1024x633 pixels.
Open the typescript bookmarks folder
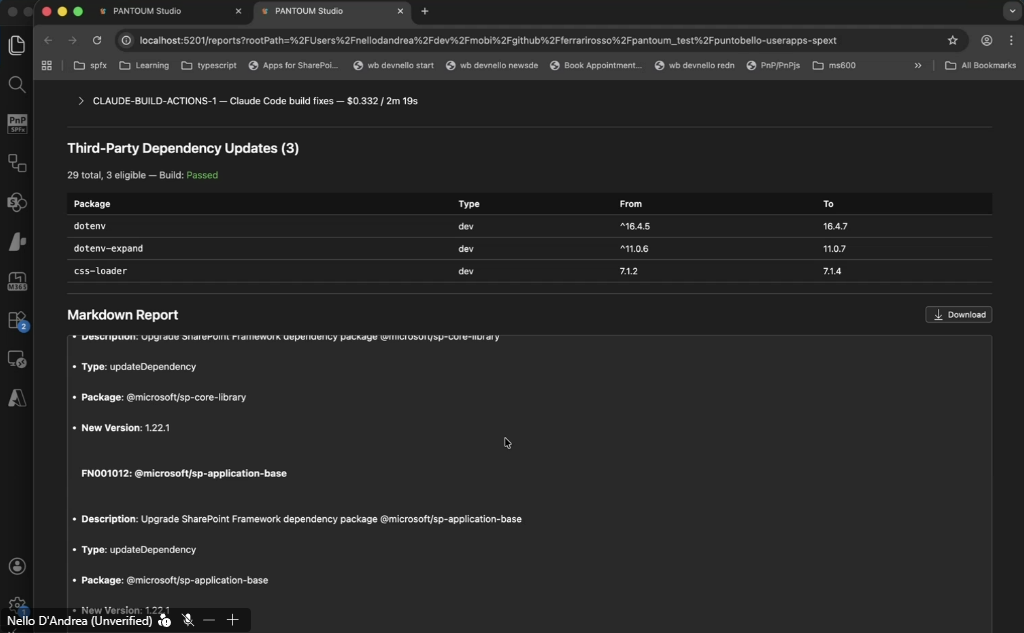tap(209, 66)
